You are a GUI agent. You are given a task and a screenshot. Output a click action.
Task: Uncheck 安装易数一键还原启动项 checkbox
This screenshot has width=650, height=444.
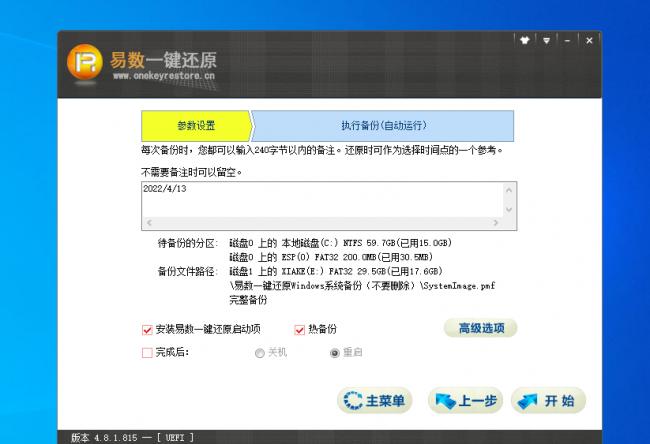coord(147,330)
